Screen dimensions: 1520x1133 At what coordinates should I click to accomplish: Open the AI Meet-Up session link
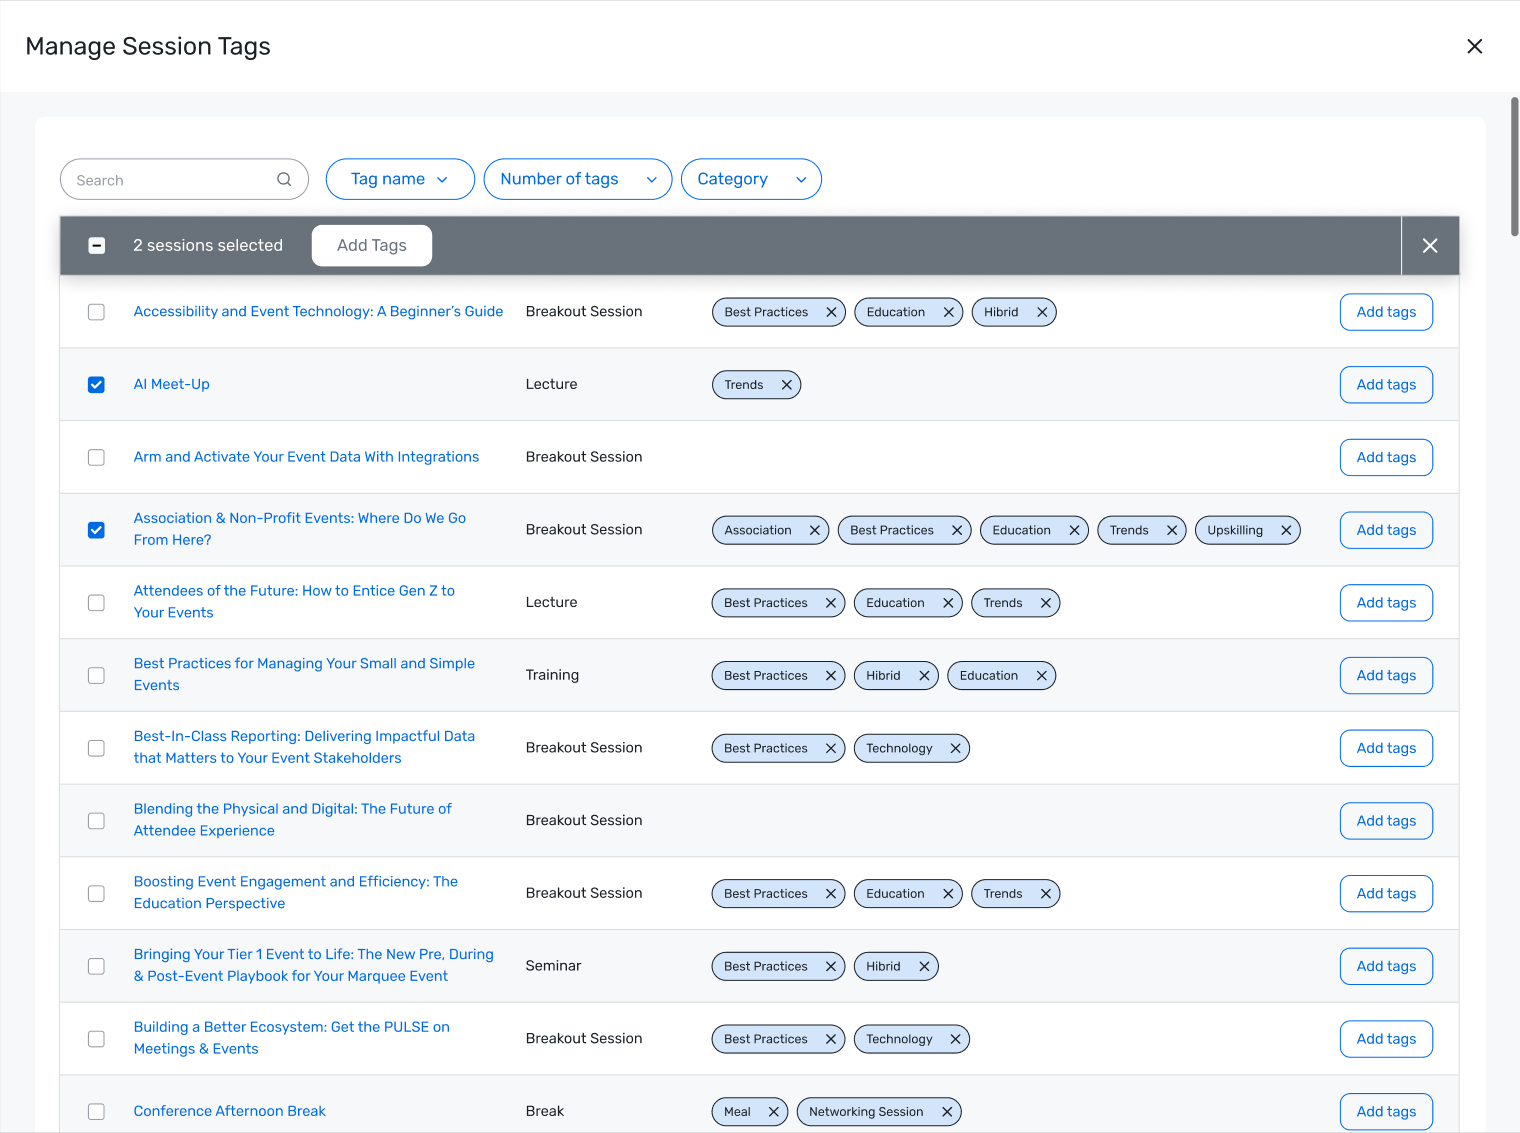point(172,384)
